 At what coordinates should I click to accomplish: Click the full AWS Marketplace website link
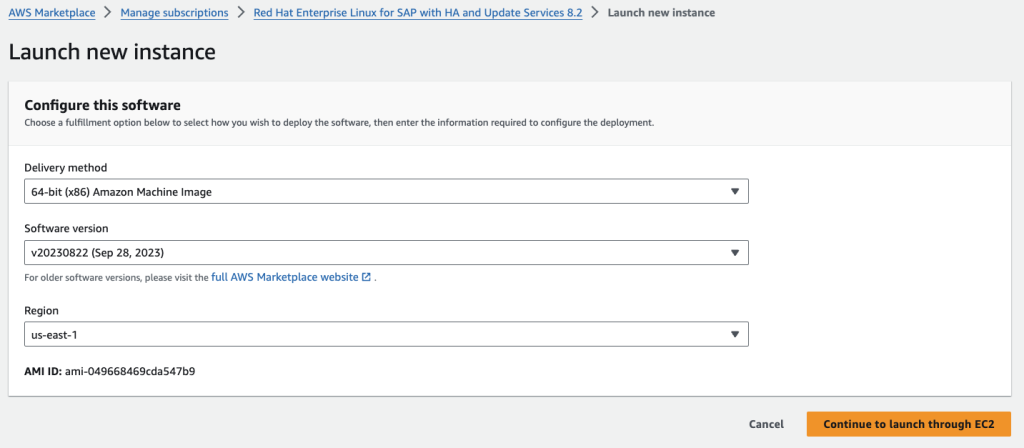point(285,277)
